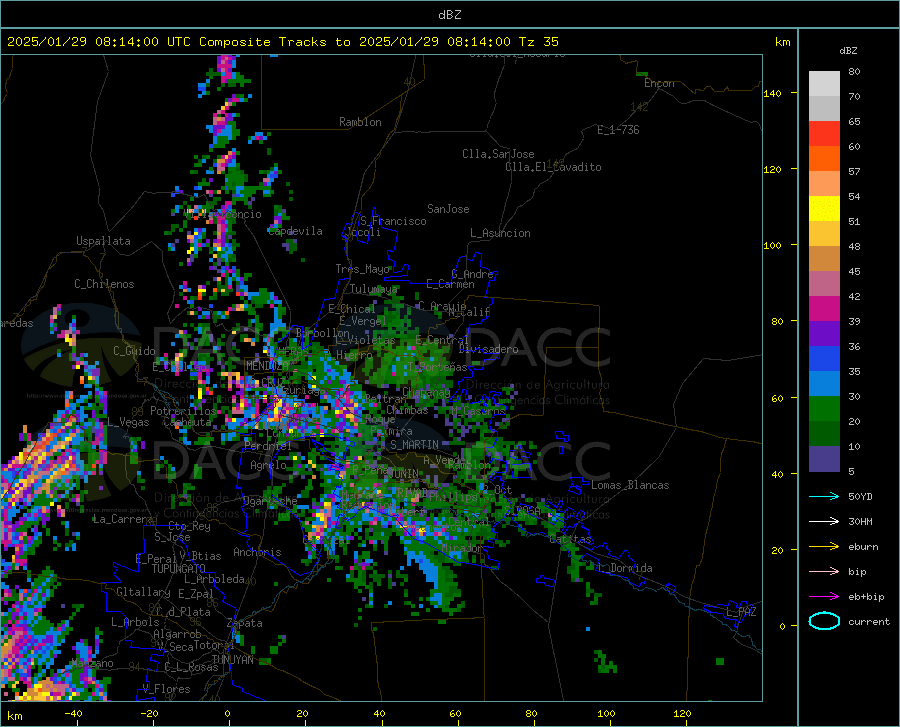This screenshot has width=900, height=727.
Task: Click the '50YD' legend label
Action: [860, 496]
